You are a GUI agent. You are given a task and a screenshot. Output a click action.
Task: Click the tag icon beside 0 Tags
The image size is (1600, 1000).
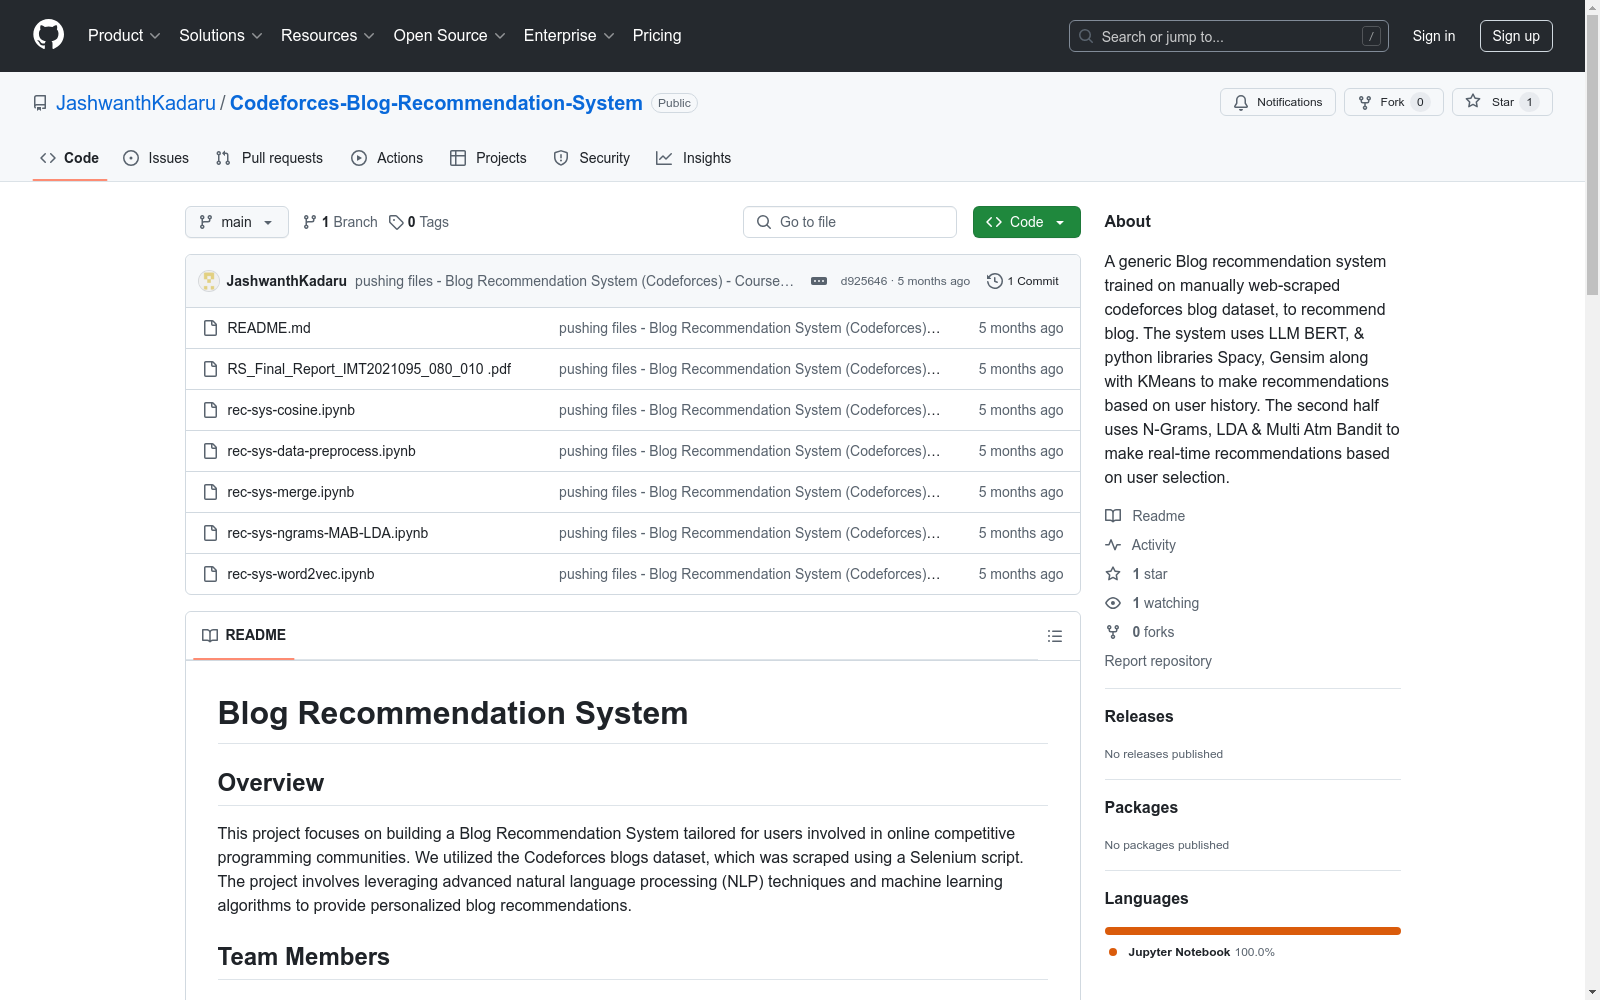396,222
